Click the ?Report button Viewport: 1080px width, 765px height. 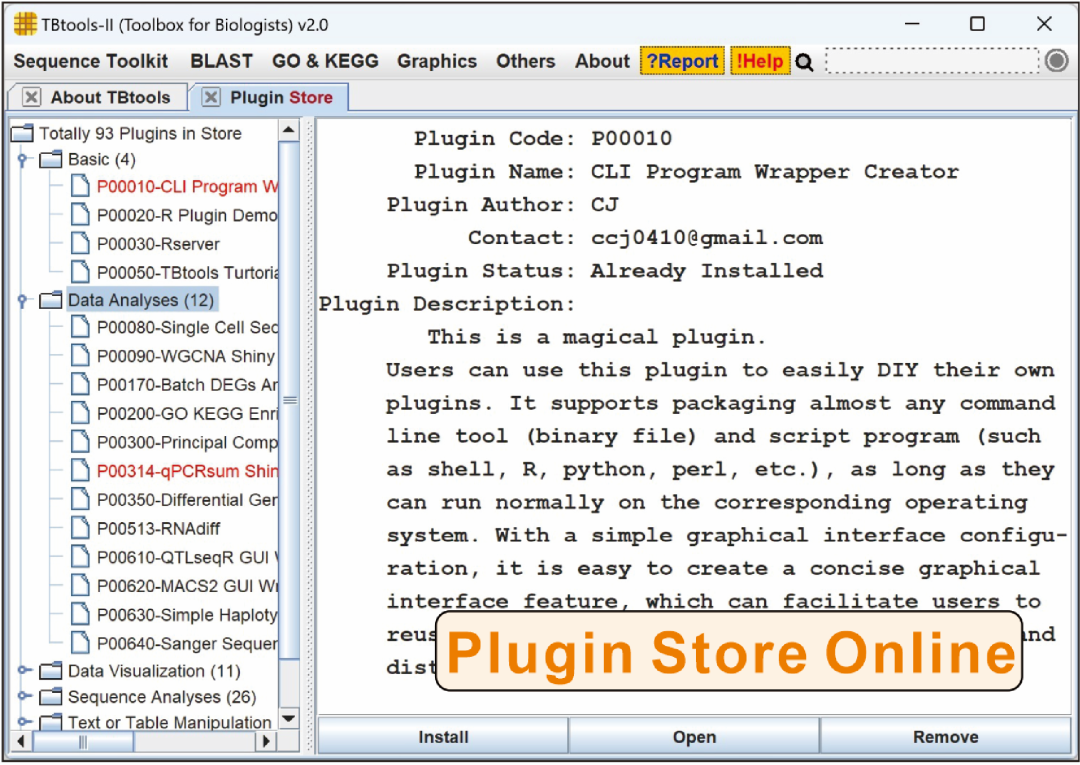click(x=683, y=61)
